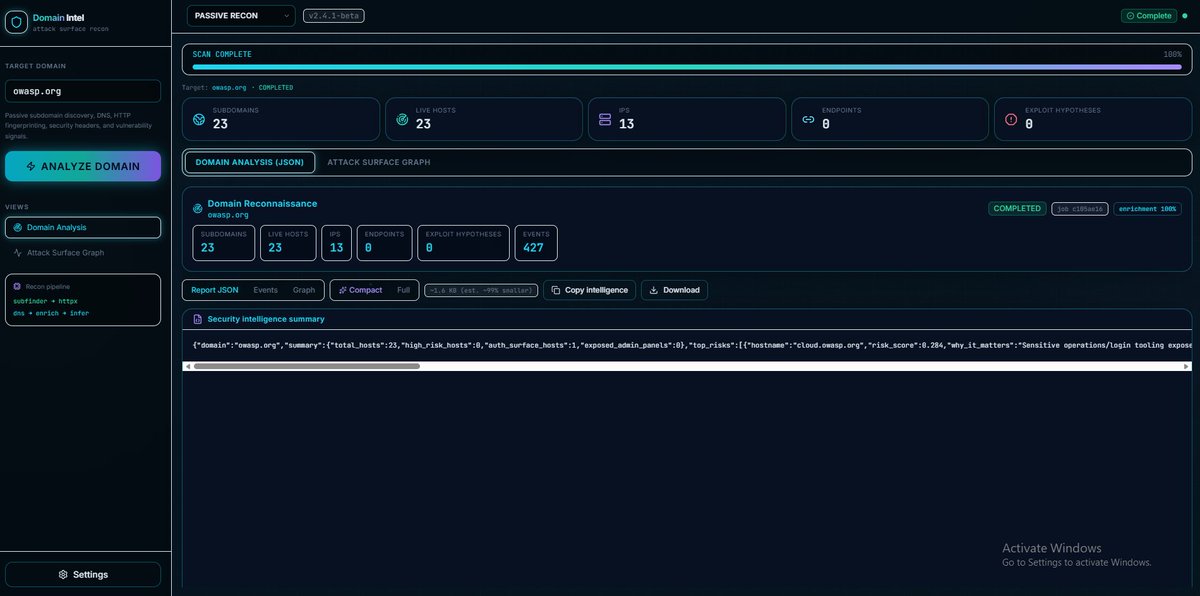The image size is (1200, 596).
Task: Click the owasp.org link under Domain Reconnaissance
Action: 228,215
